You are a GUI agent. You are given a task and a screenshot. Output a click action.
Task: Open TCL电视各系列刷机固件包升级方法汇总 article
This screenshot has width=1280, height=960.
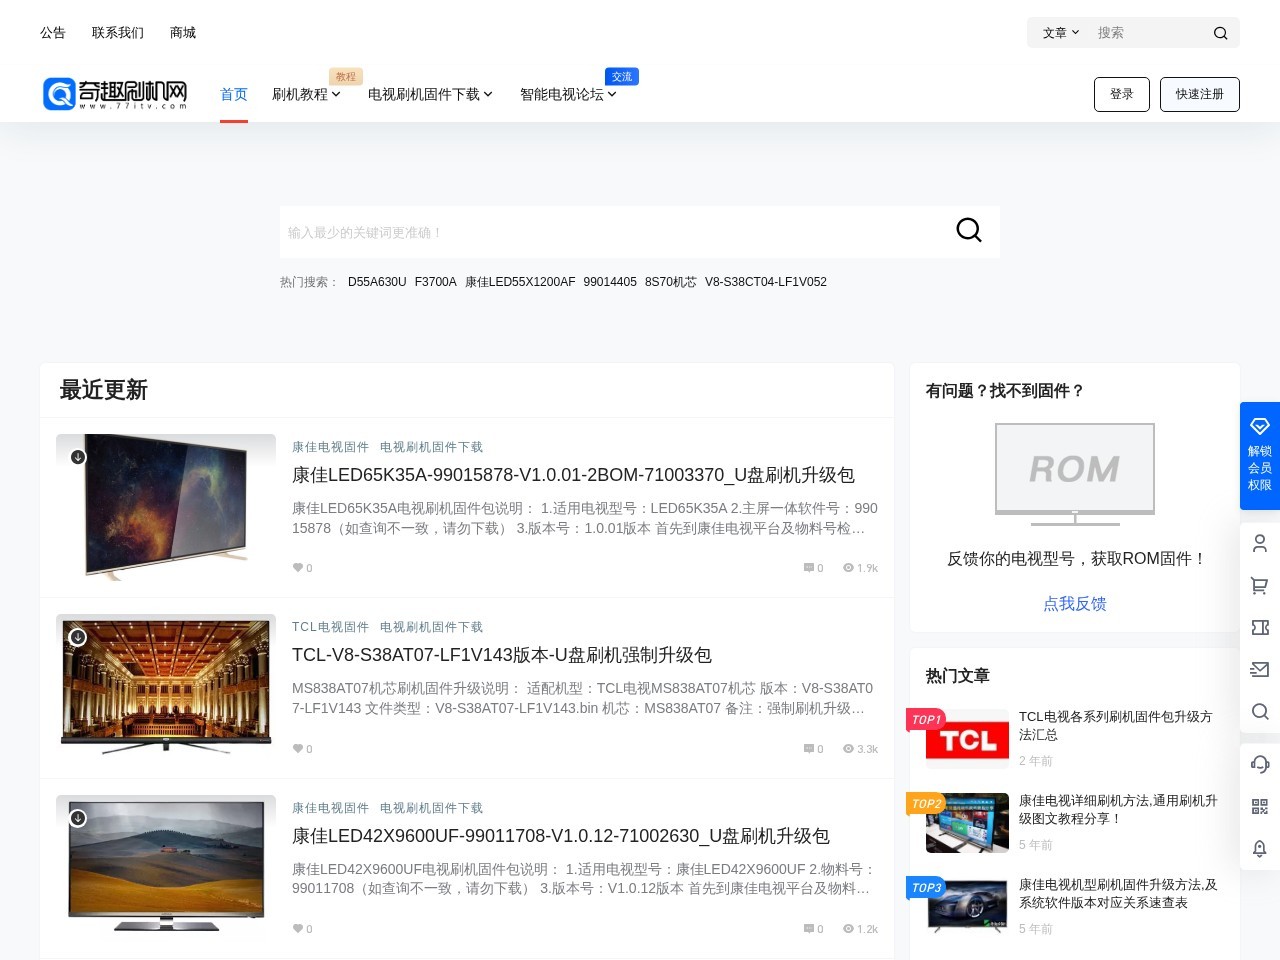click(1115, 726)
